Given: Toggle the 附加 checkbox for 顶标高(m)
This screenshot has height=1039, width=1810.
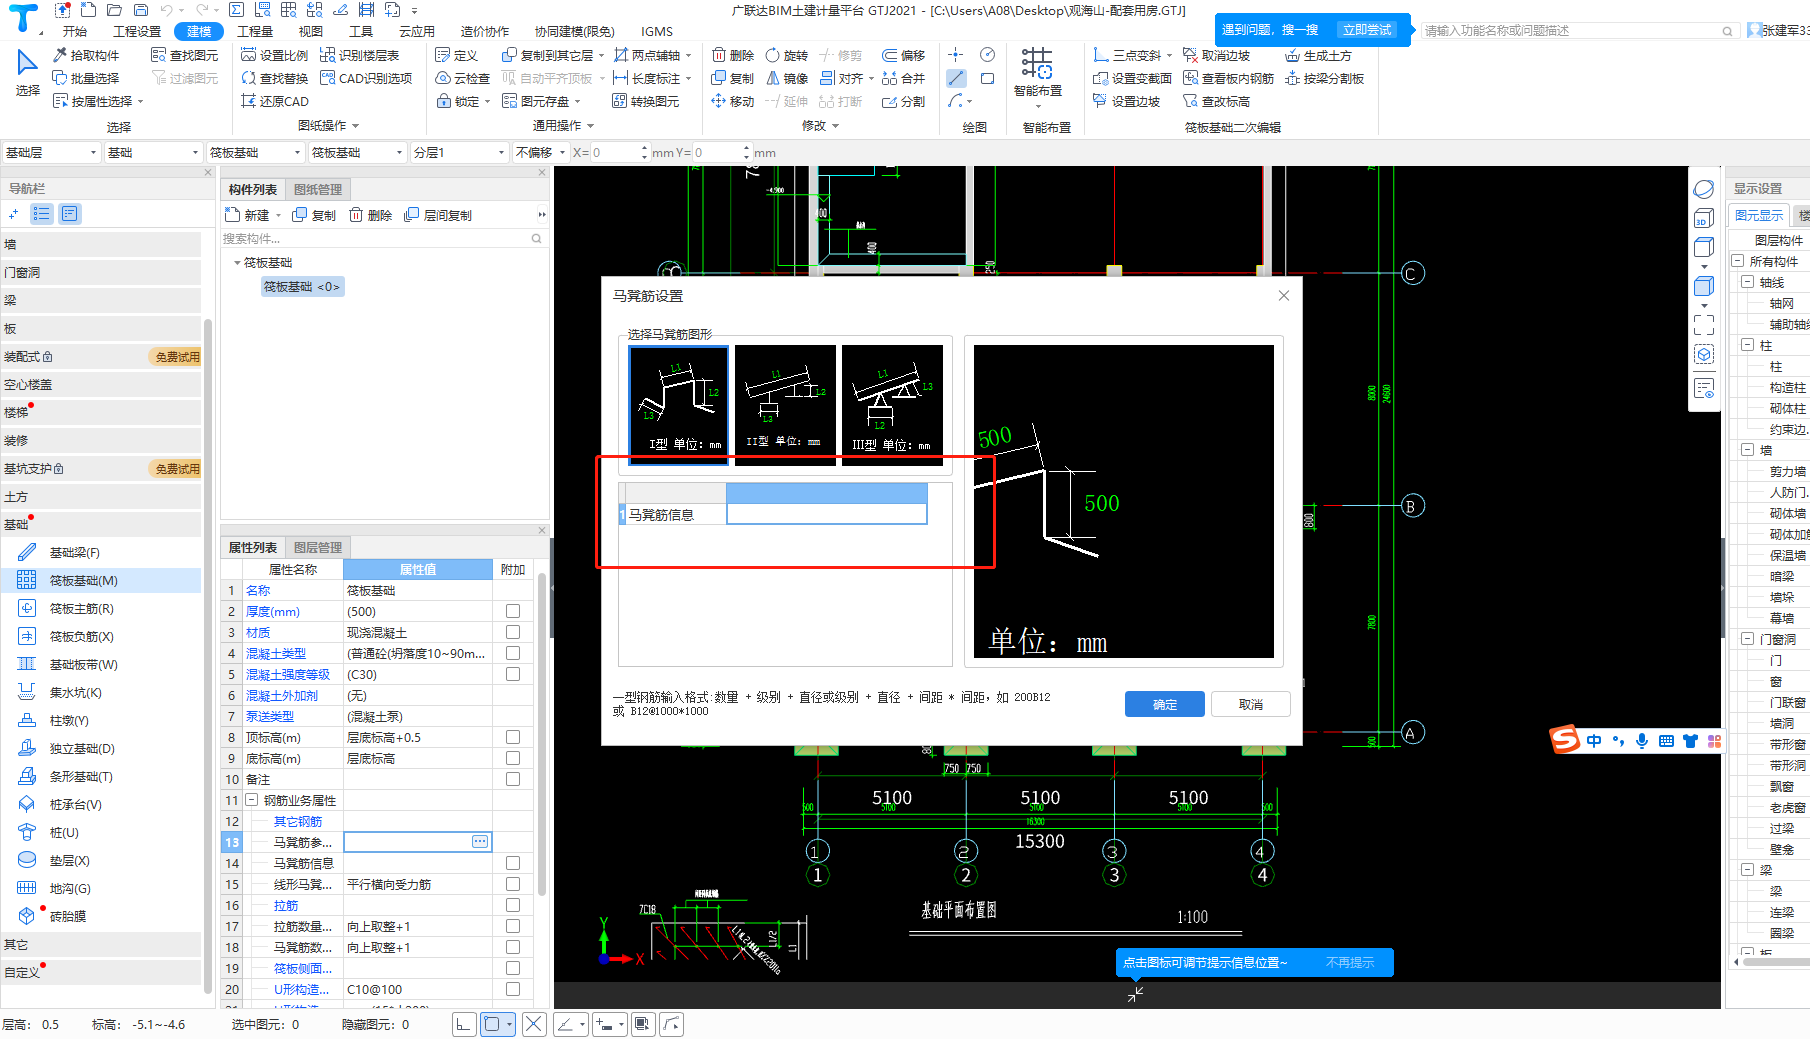Looking at the screenshot, I should 513,737.
